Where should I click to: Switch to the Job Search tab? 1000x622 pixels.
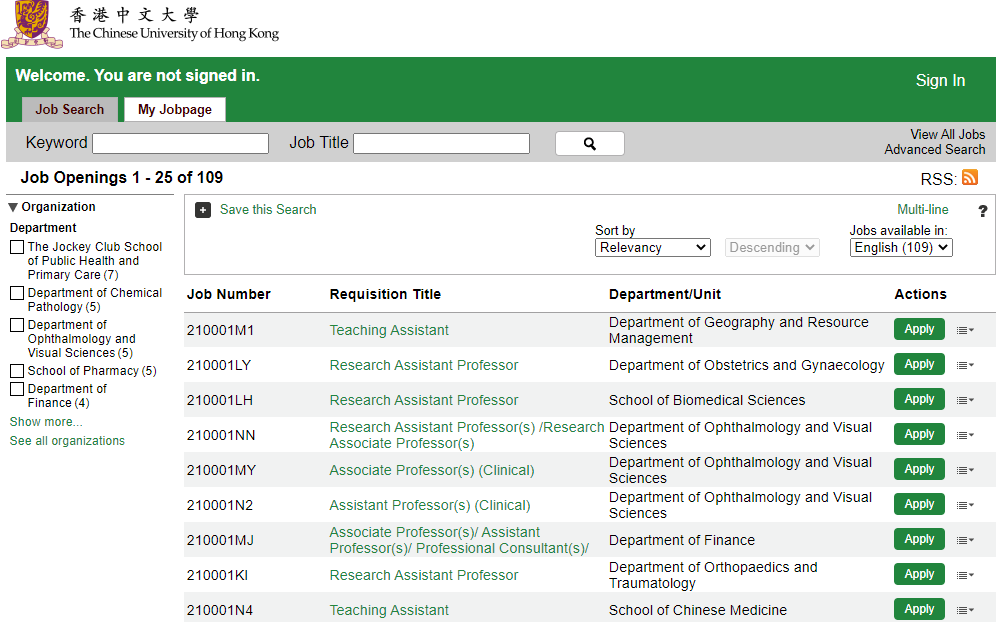click(70, 110)
